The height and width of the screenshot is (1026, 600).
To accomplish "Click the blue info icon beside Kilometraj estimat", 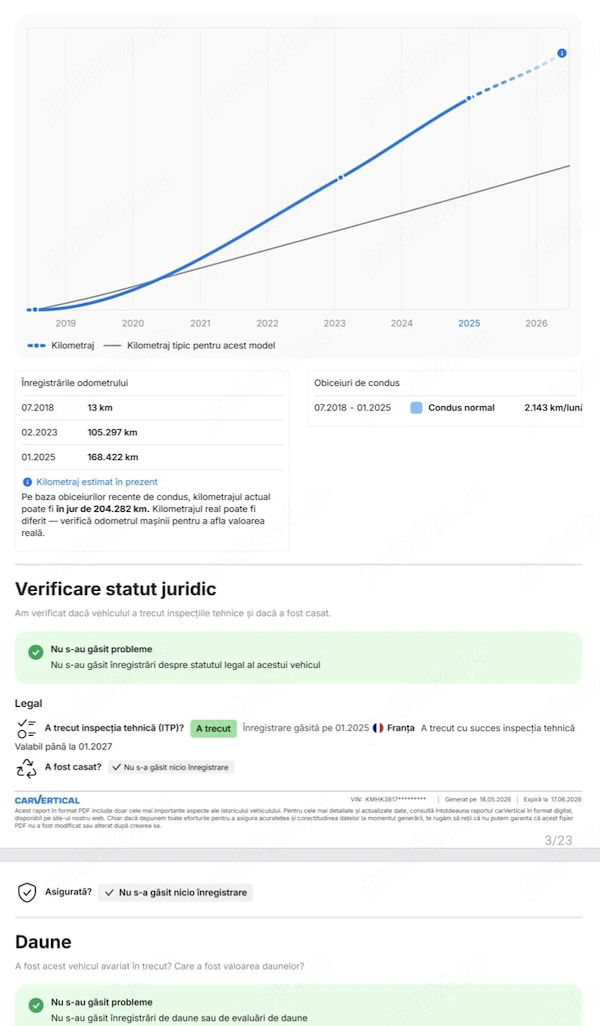I will (x=27, y=482).
